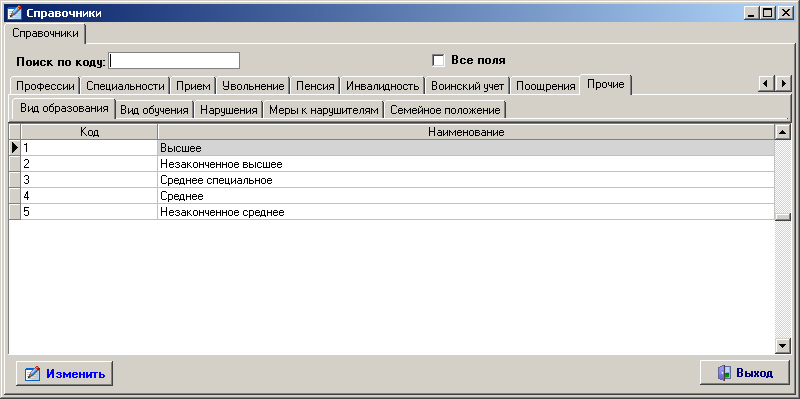The height and width of the screenshot is (399, 800).
Task: Select the Прочие tab
Action: click(x=606, y=84)
